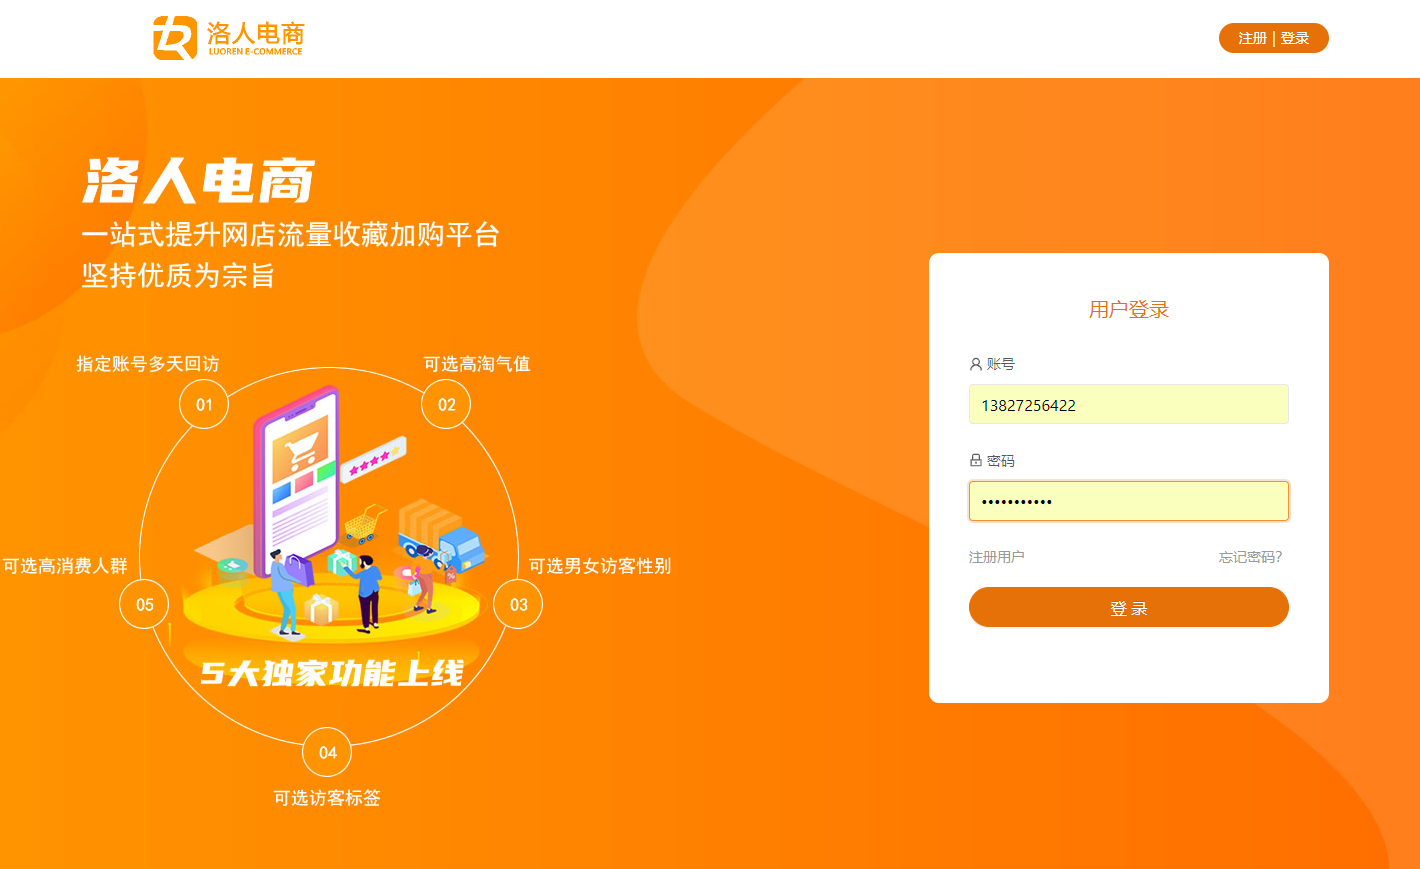Viewport: 1420px width, 869px height.
Task: Click the 05 feature circle
Action: click(x=144, y=604)
